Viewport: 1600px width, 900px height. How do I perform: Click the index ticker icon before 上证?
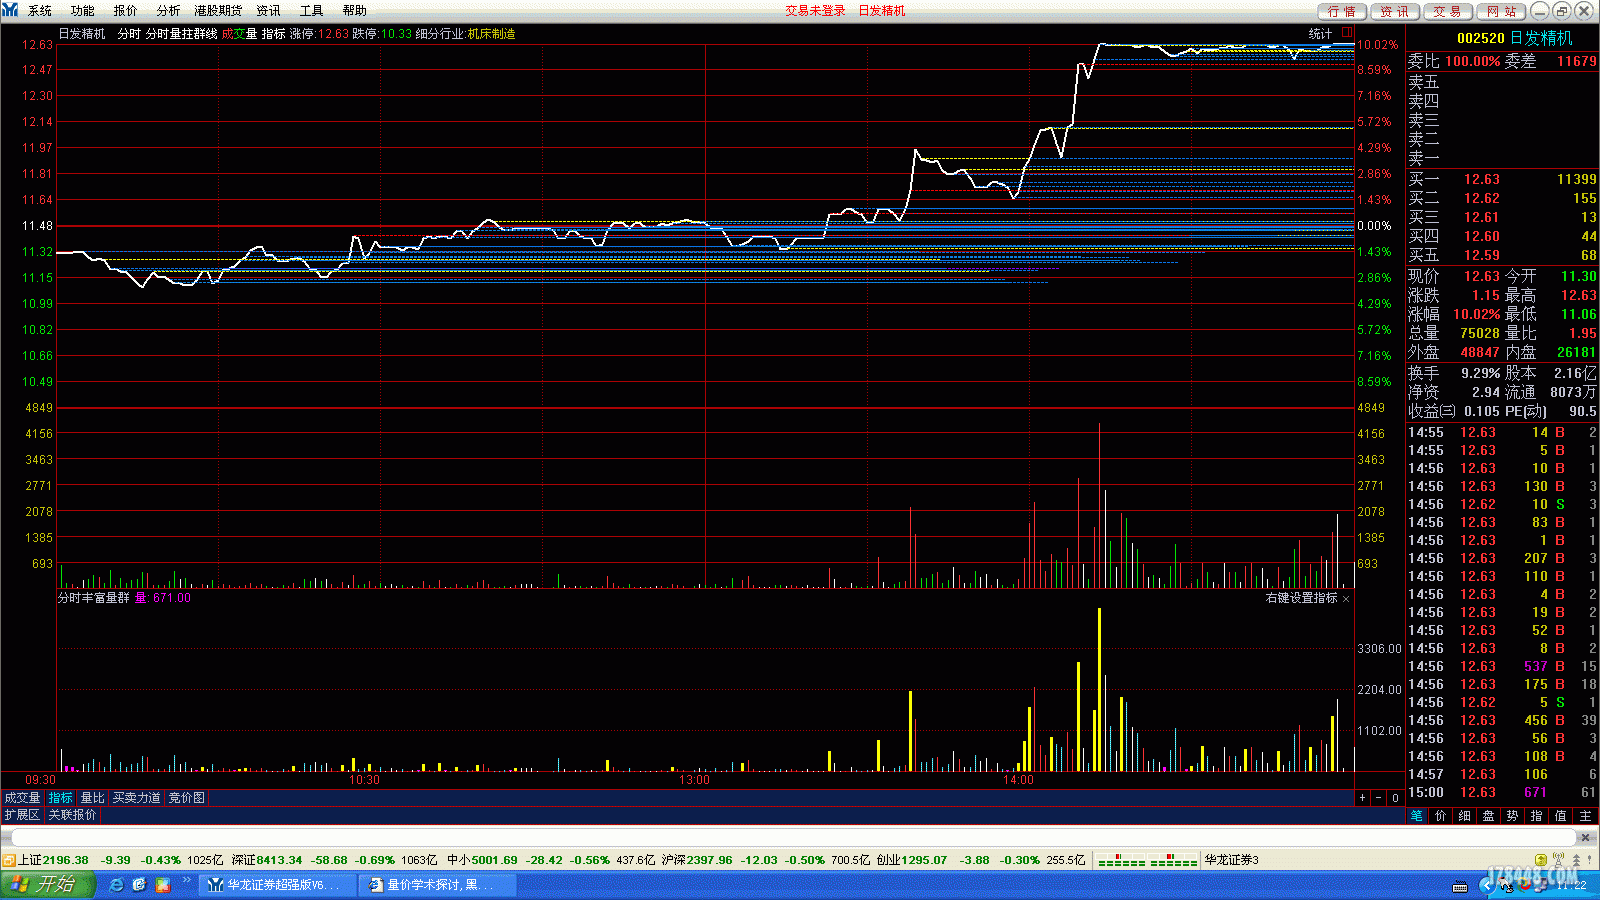[x=9, y=860]
